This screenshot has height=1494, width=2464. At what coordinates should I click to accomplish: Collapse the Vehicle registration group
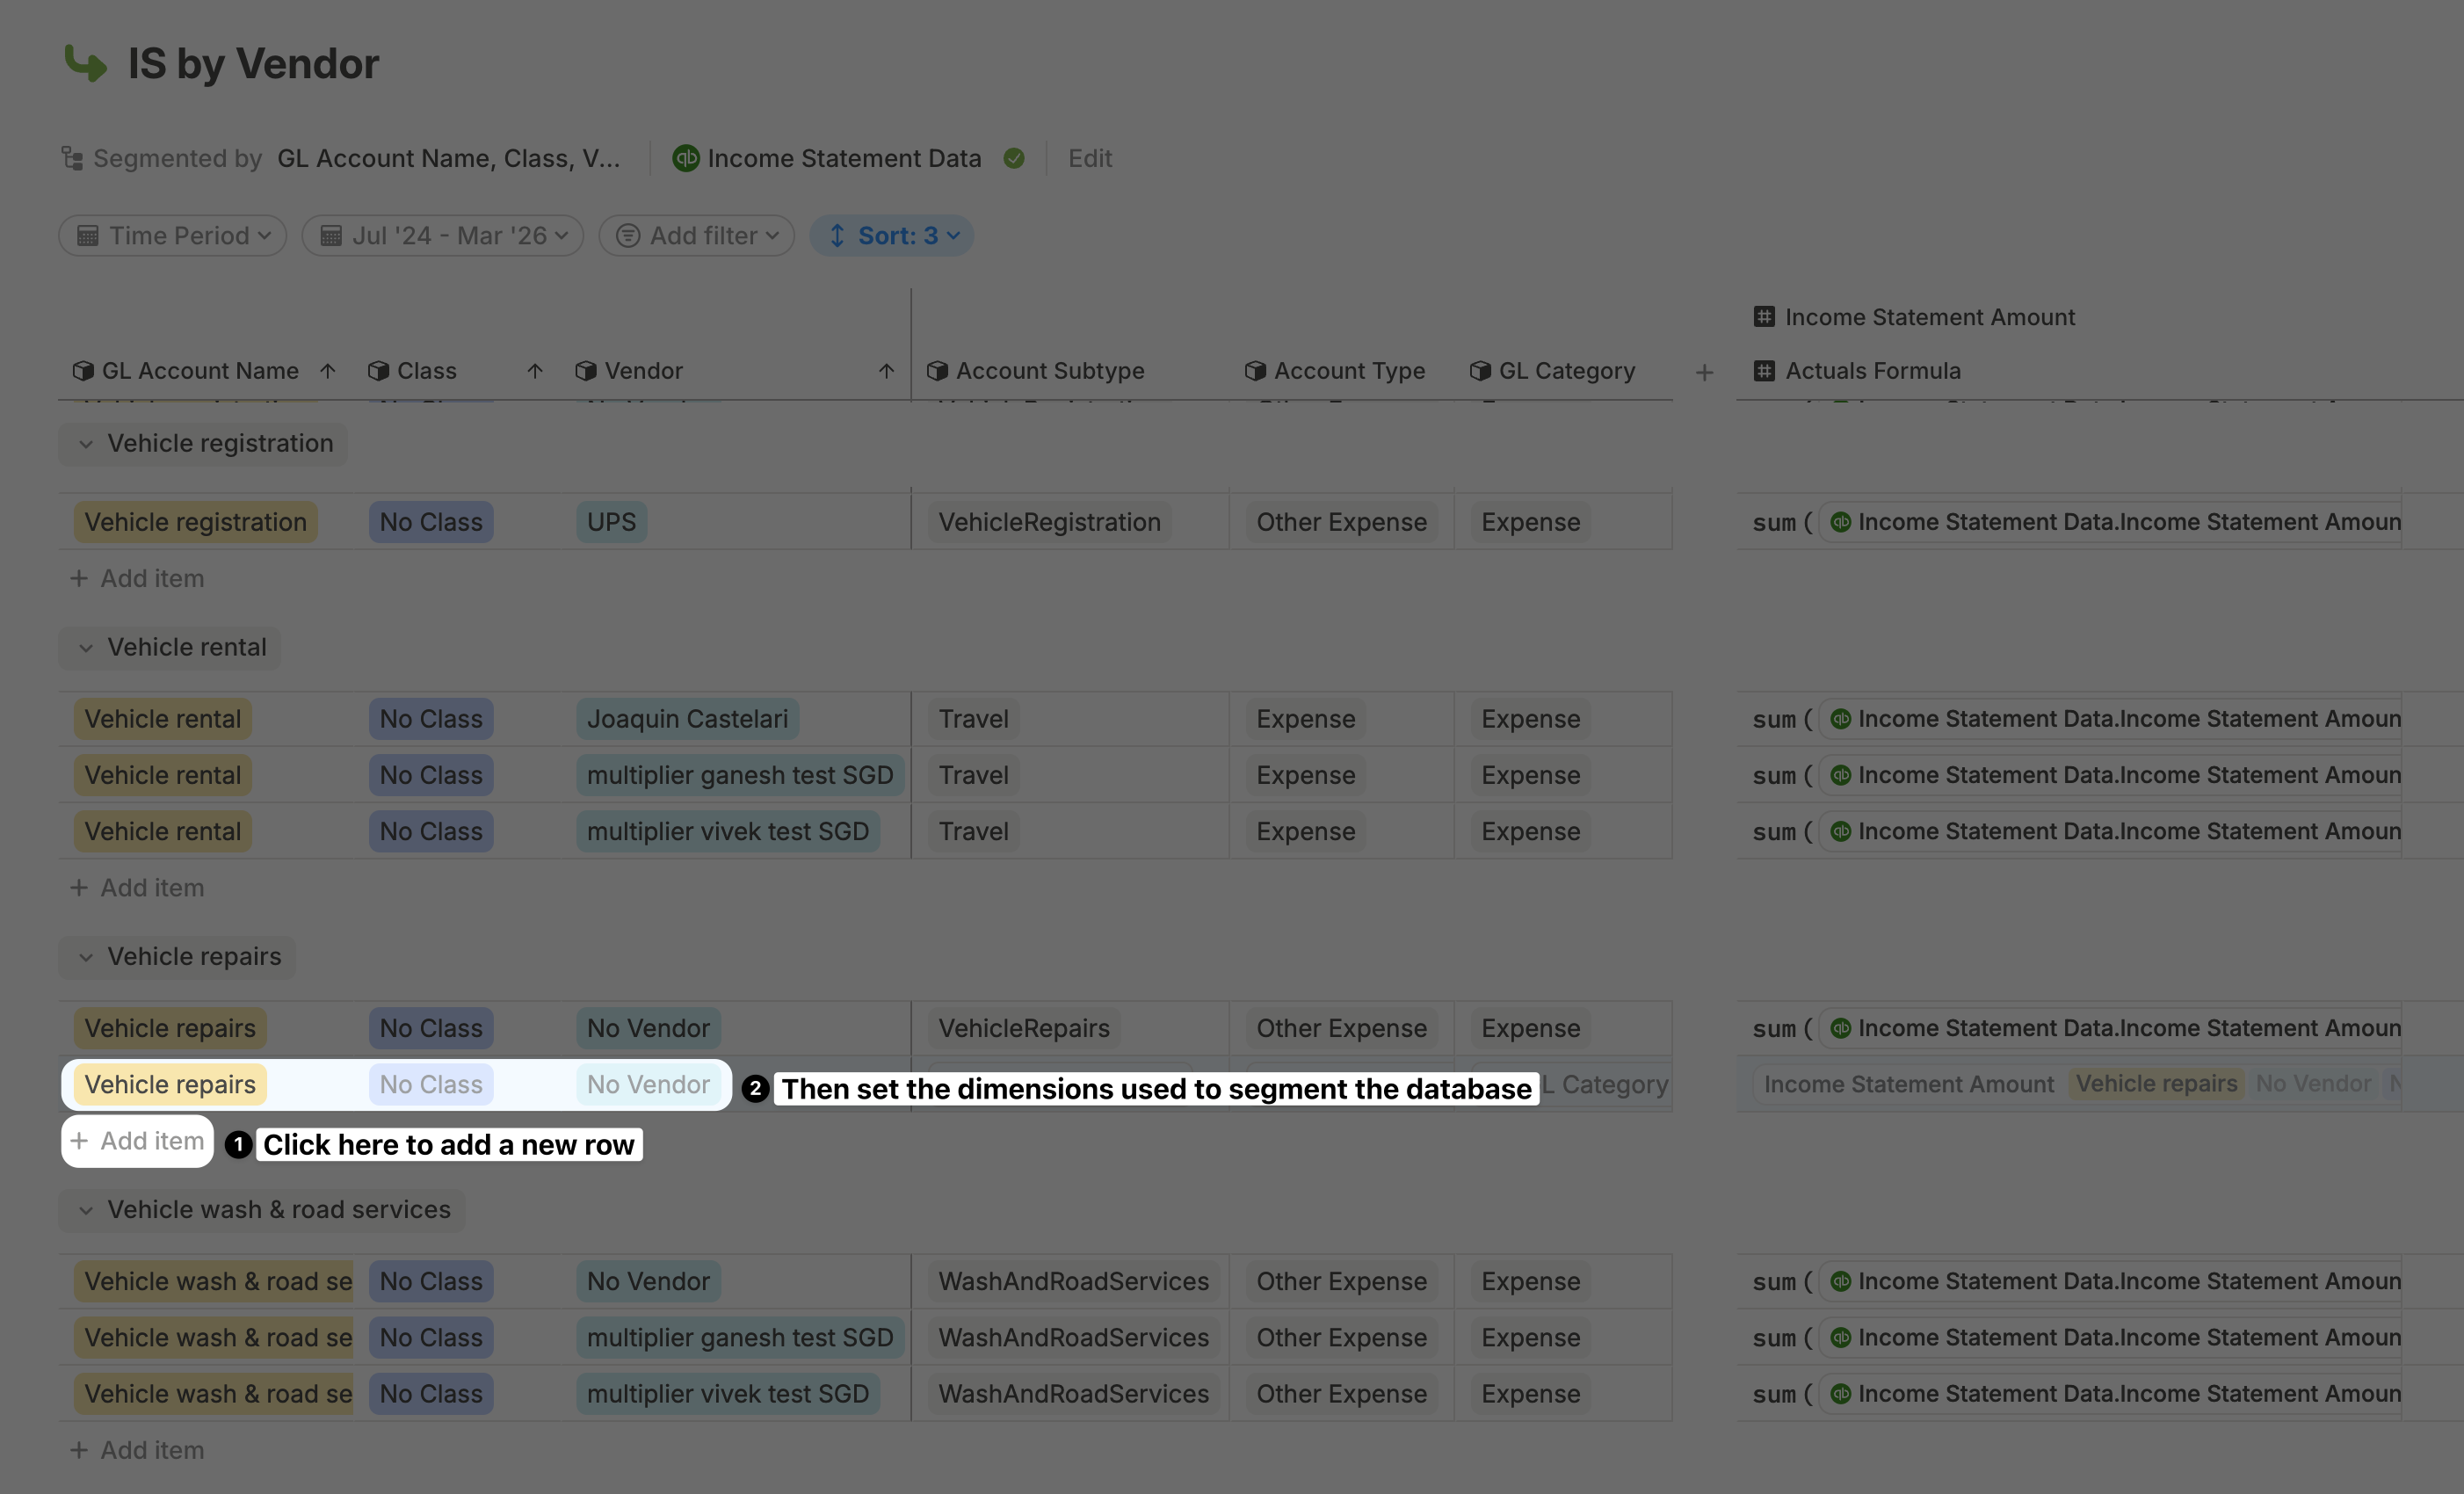point(86,444)
